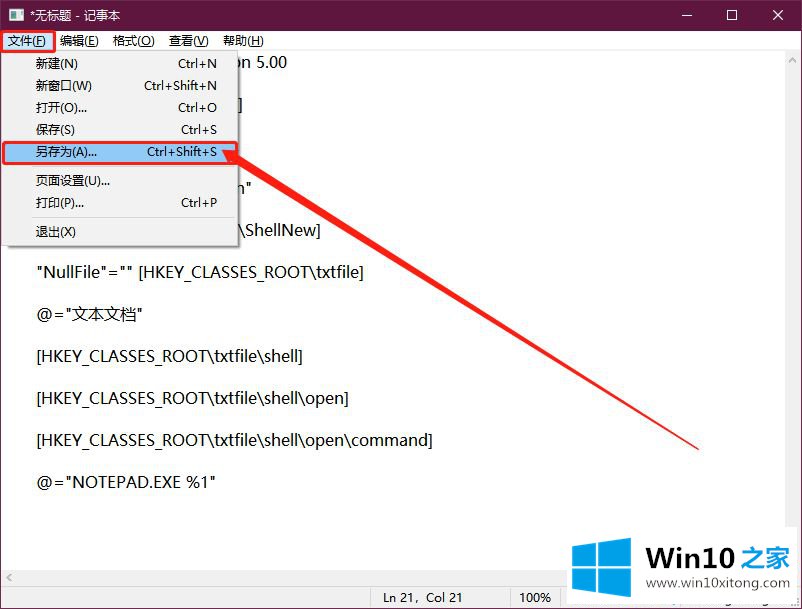Select 打印(P)... menu entry
Viewport: 802px width, 609px height.
[x=120, y=202]
